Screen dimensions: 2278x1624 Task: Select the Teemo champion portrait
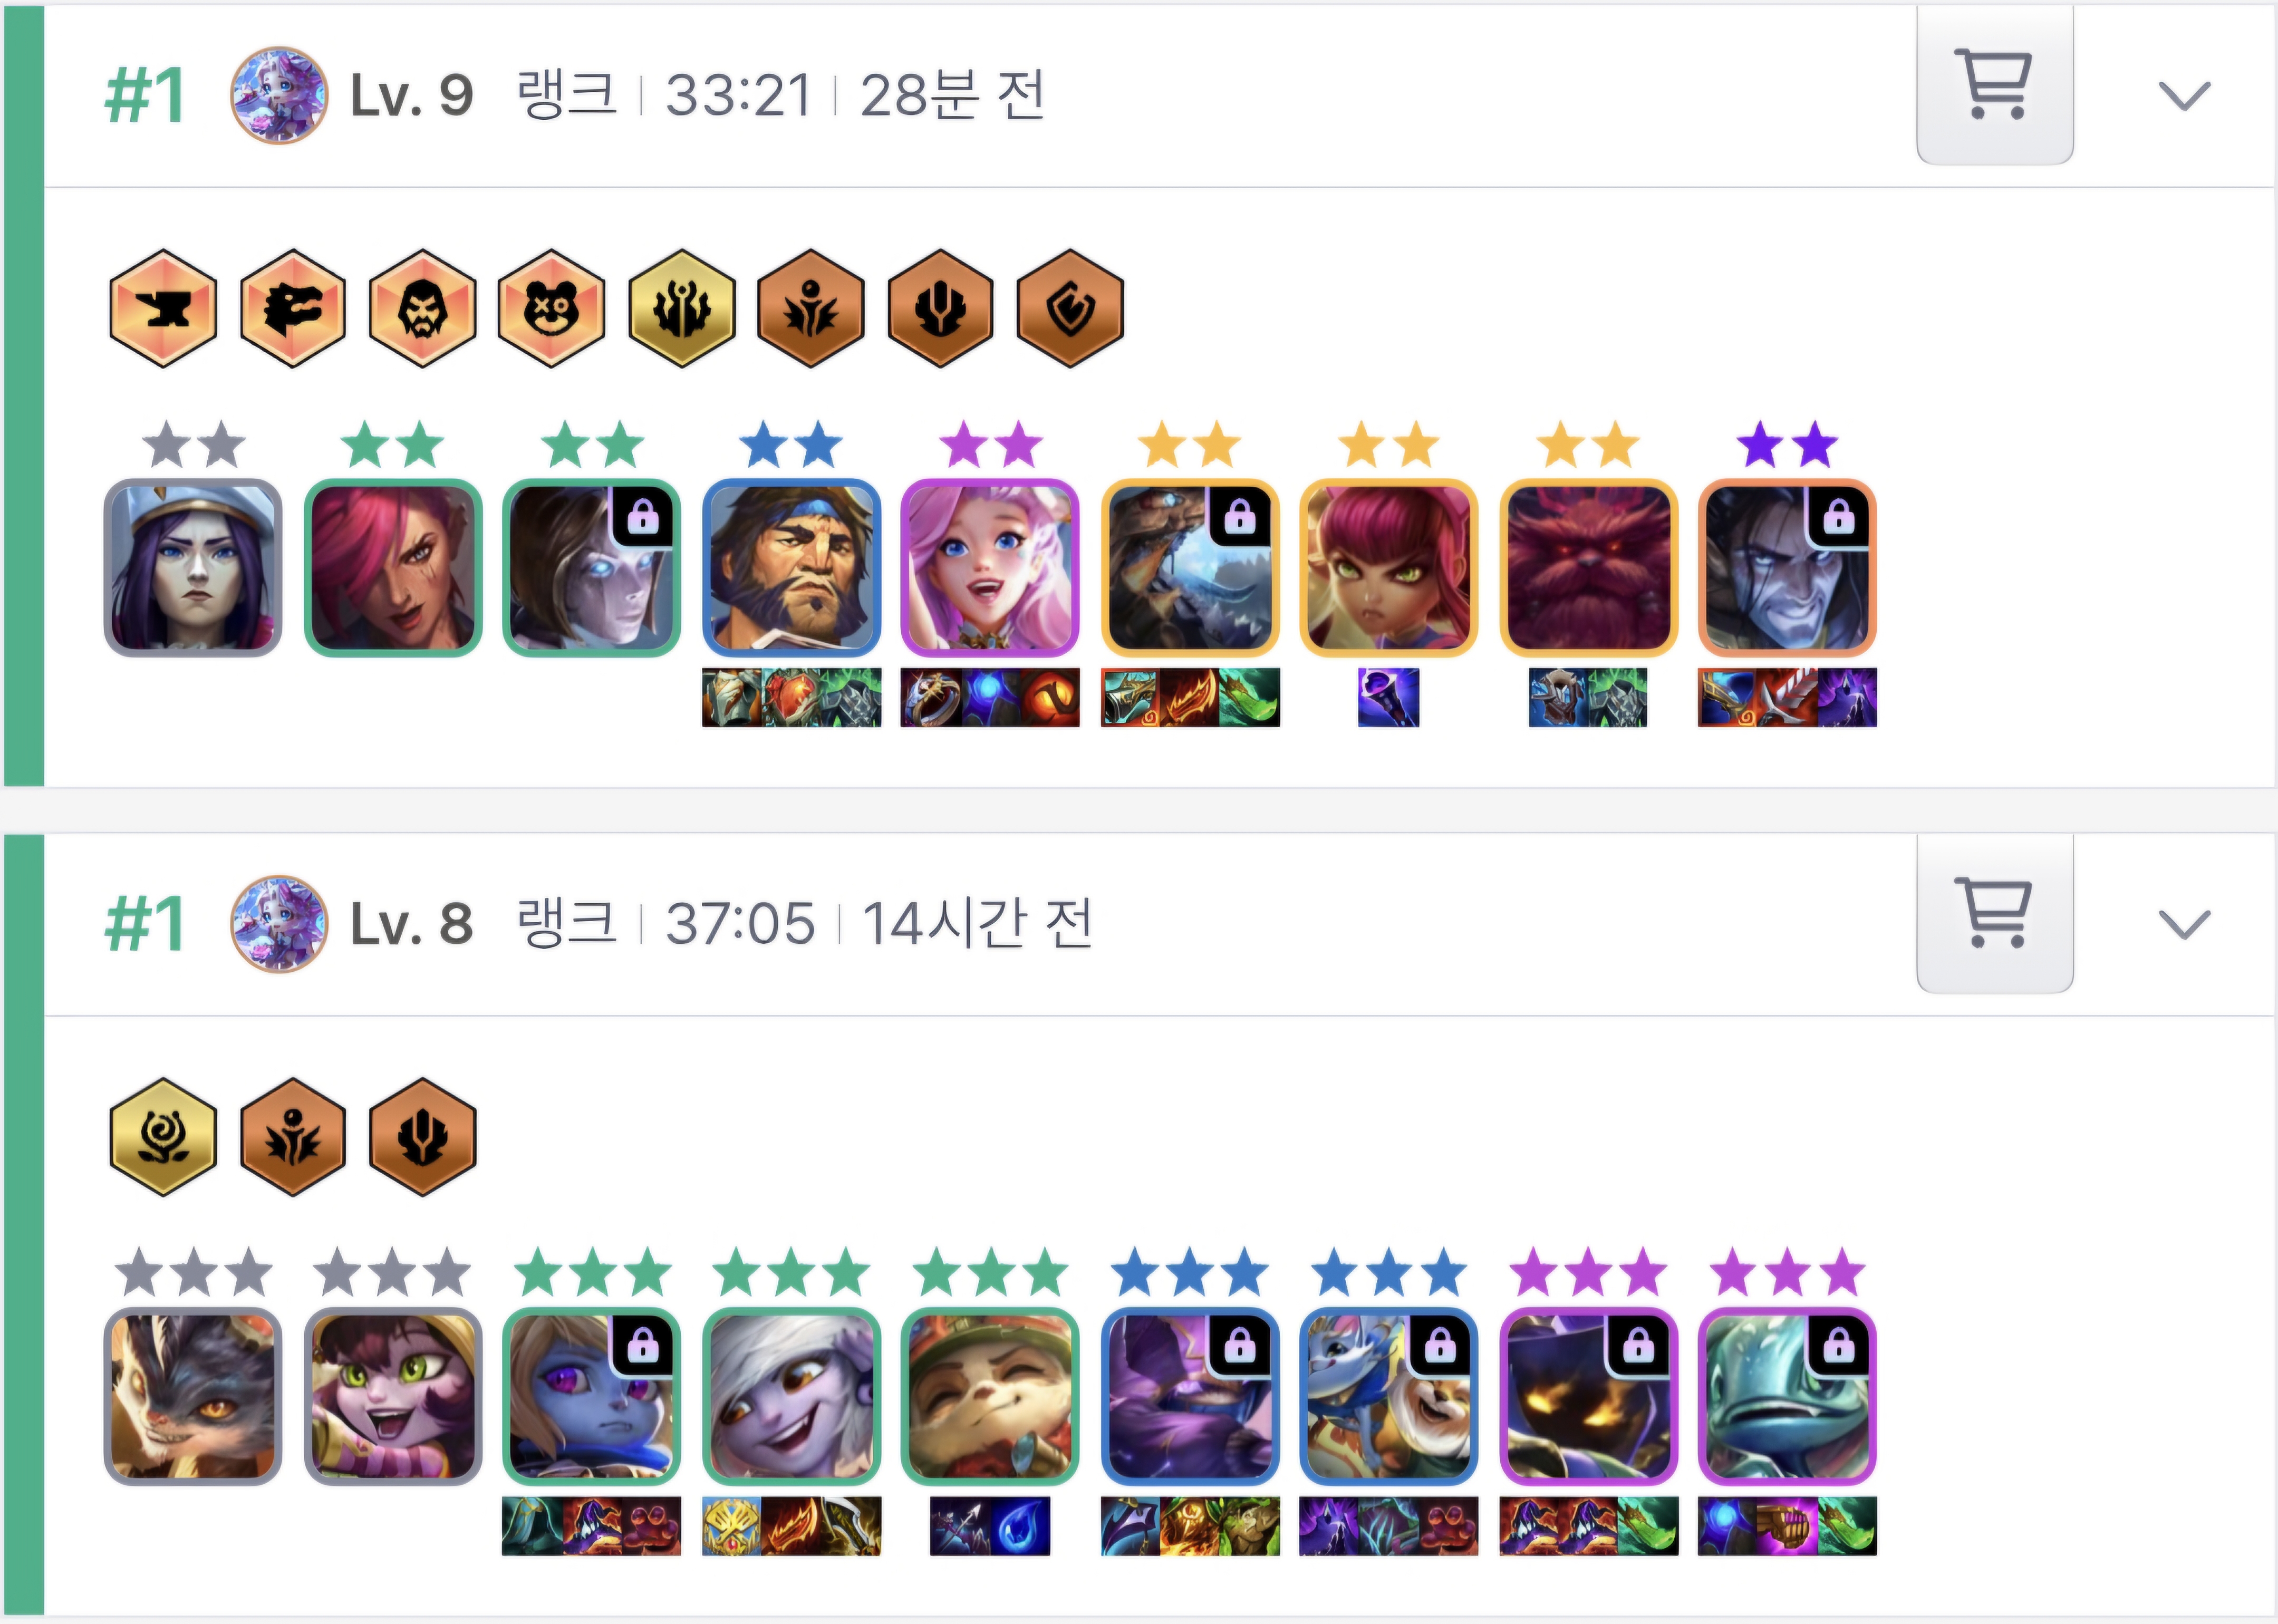point(990,1396)
